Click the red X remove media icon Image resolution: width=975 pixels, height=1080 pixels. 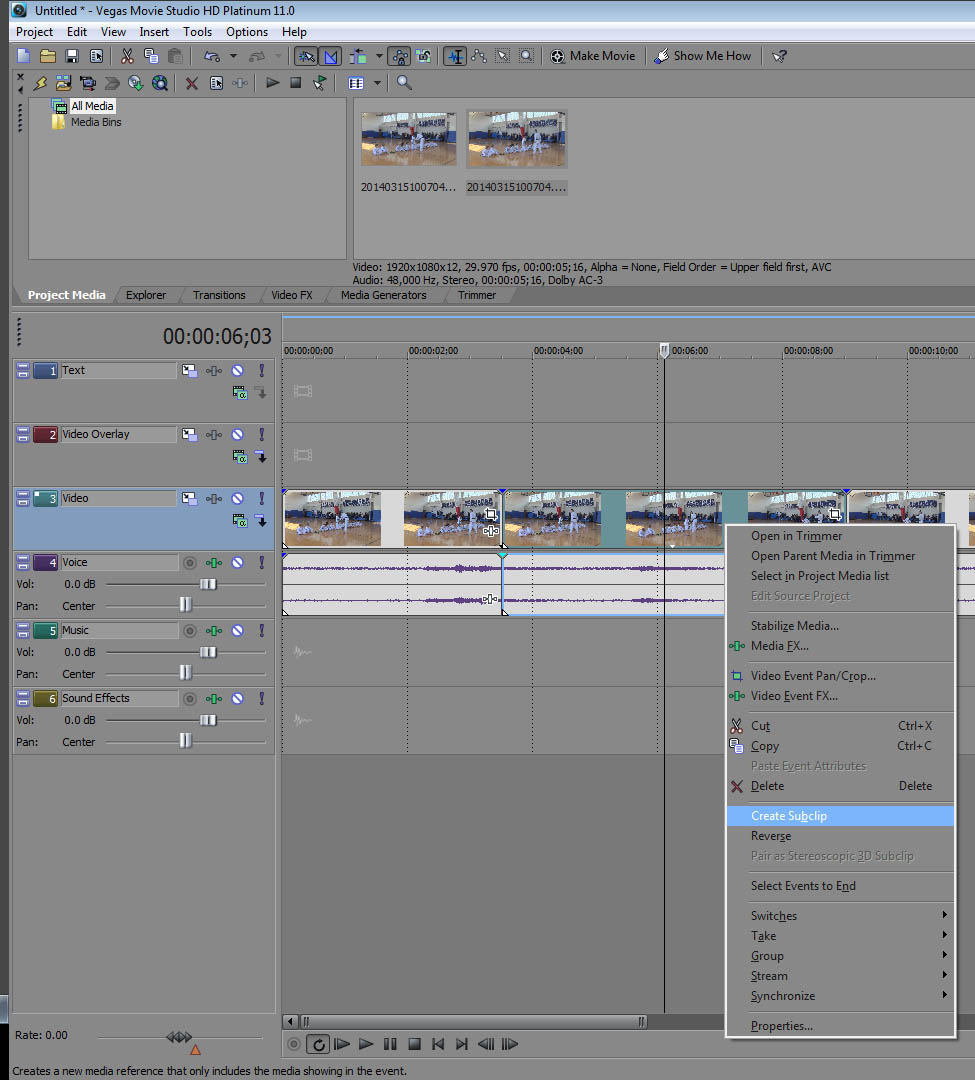[191, 83]
